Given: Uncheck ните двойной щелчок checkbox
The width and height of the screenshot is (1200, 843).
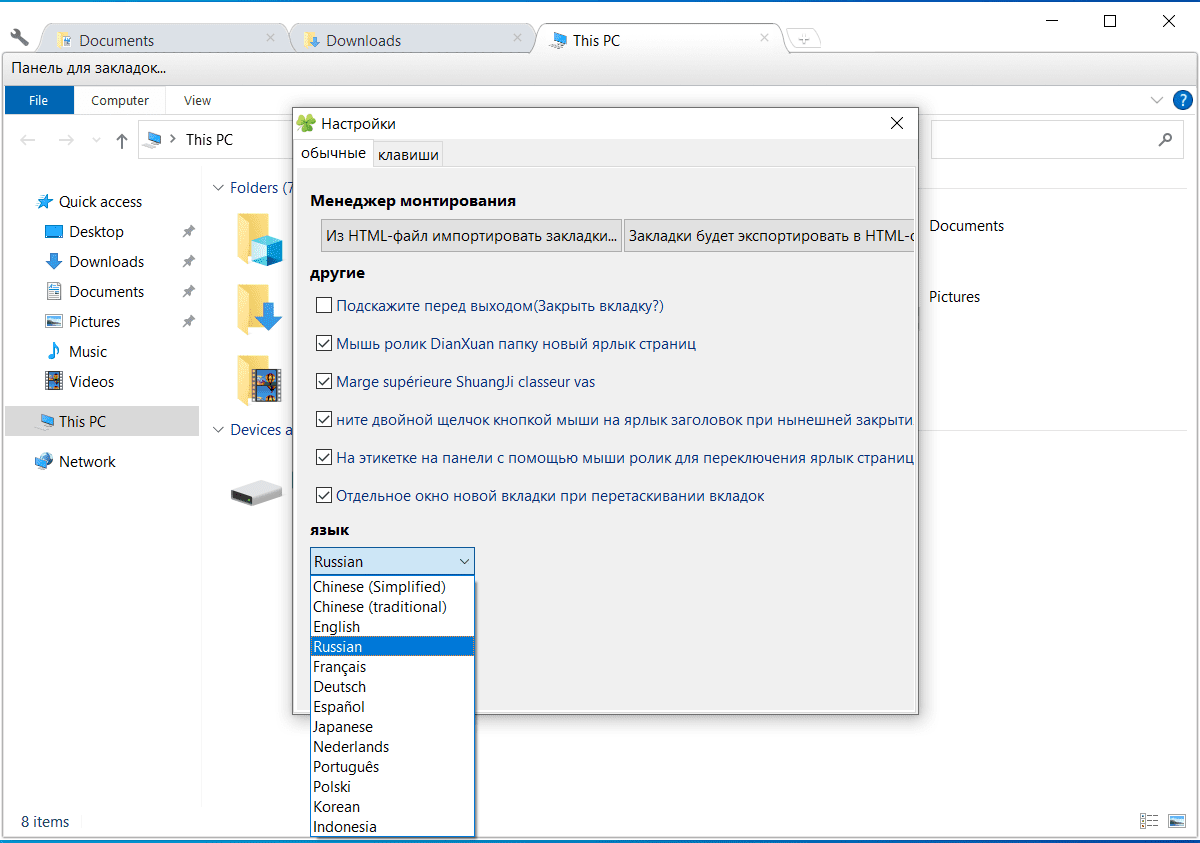Looking at the screenshot, I should (323, 420).
